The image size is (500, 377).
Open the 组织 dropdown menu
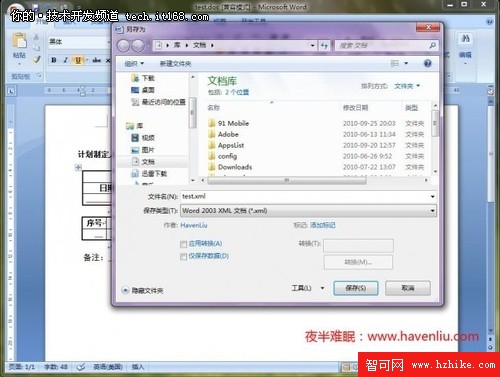click(x=134, y=63)
